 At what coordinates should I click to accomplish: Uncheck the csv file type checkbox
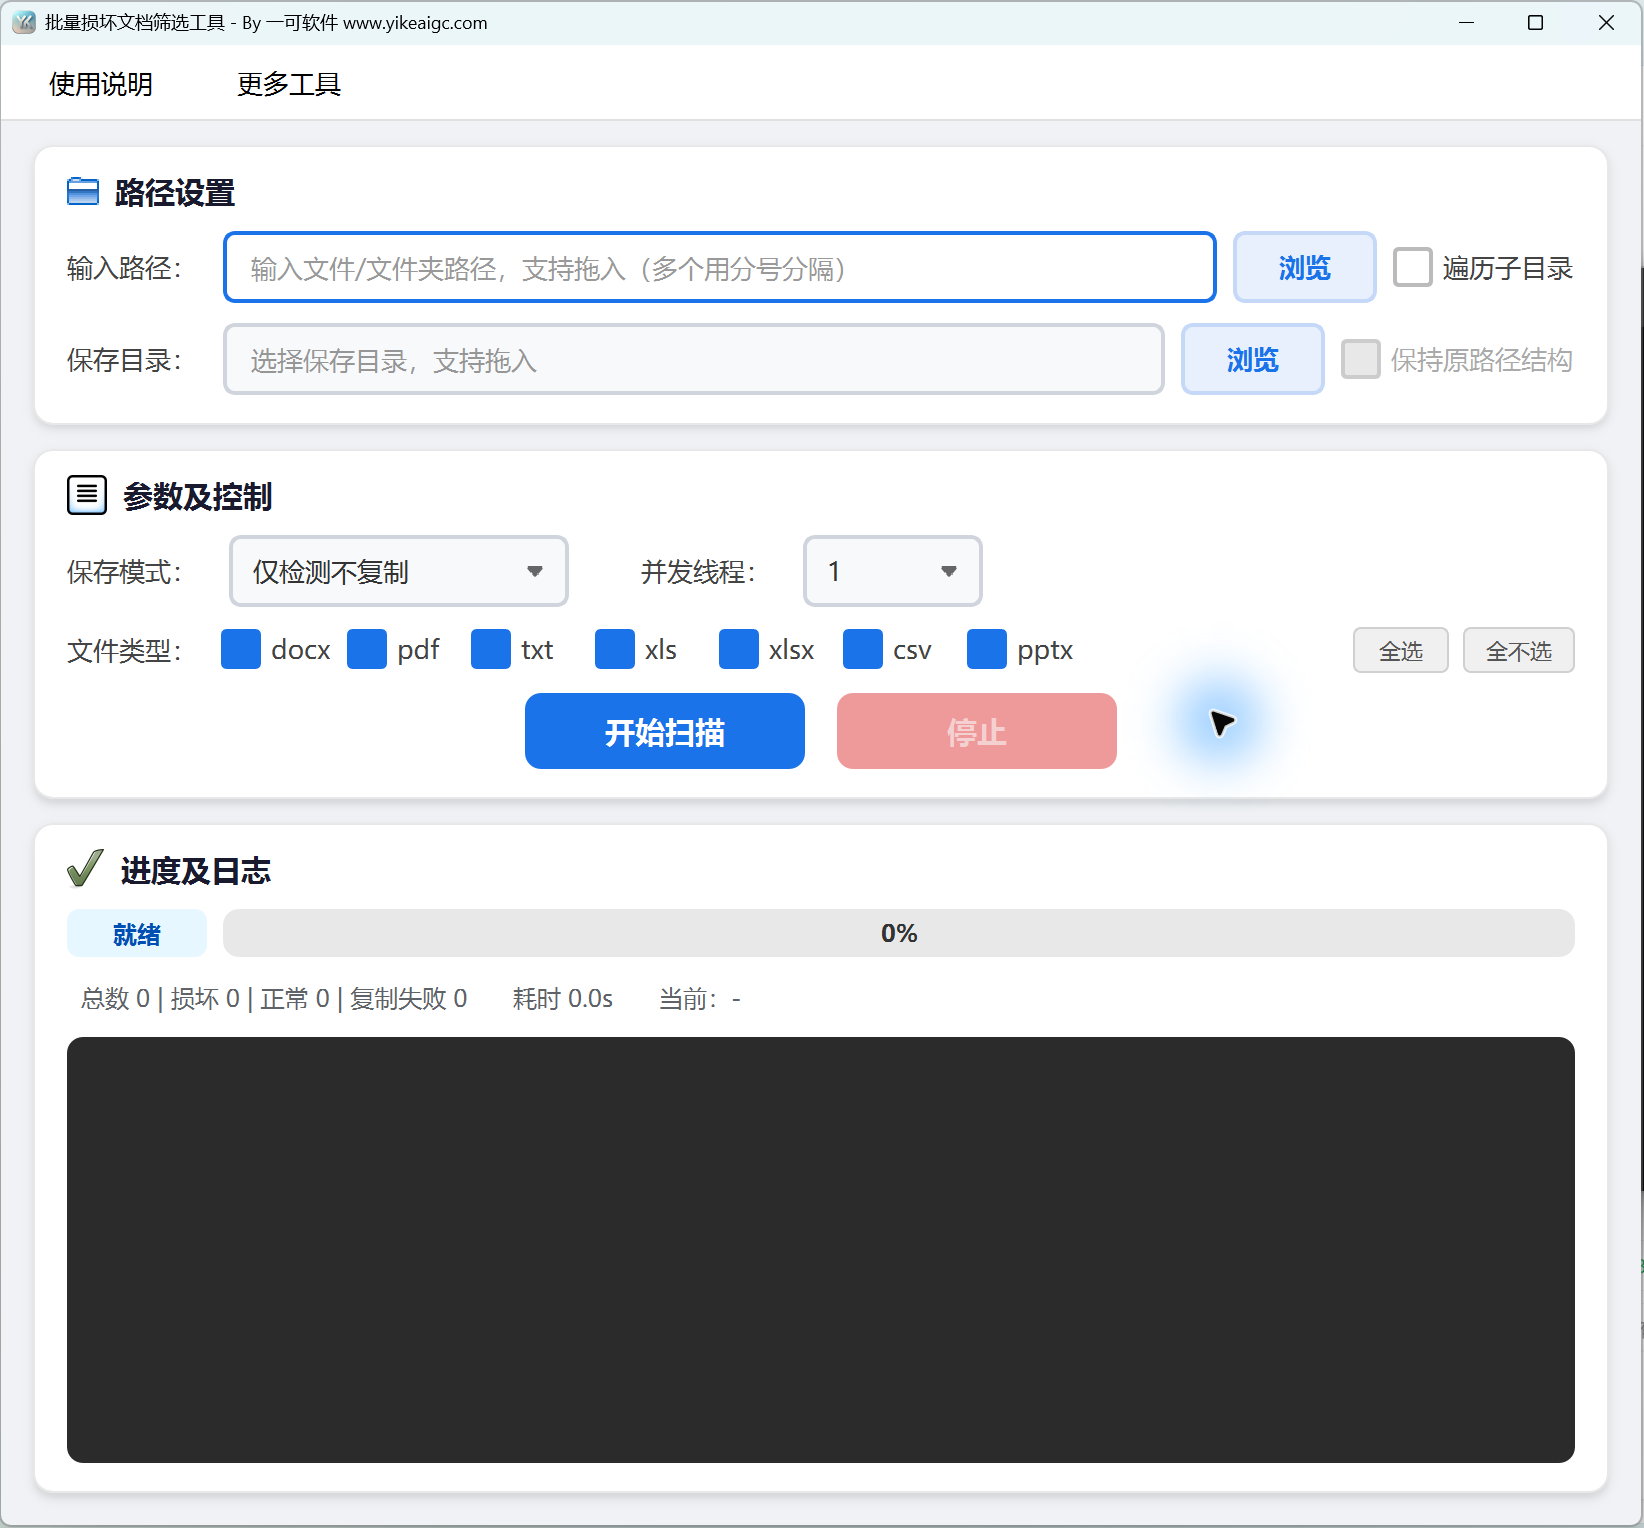pyautogui.click(x=863, y=649)
